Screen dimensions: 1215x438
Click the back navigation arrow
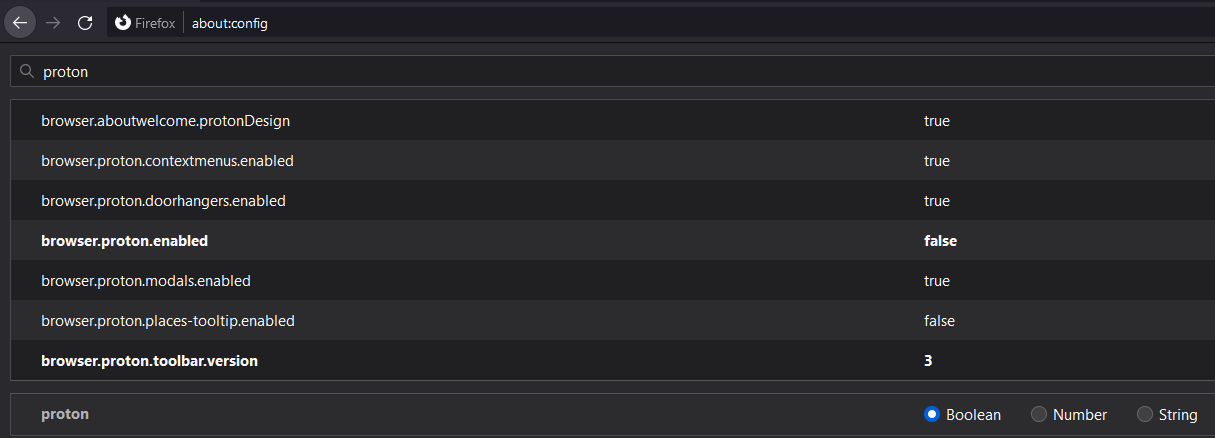(20, 22)
